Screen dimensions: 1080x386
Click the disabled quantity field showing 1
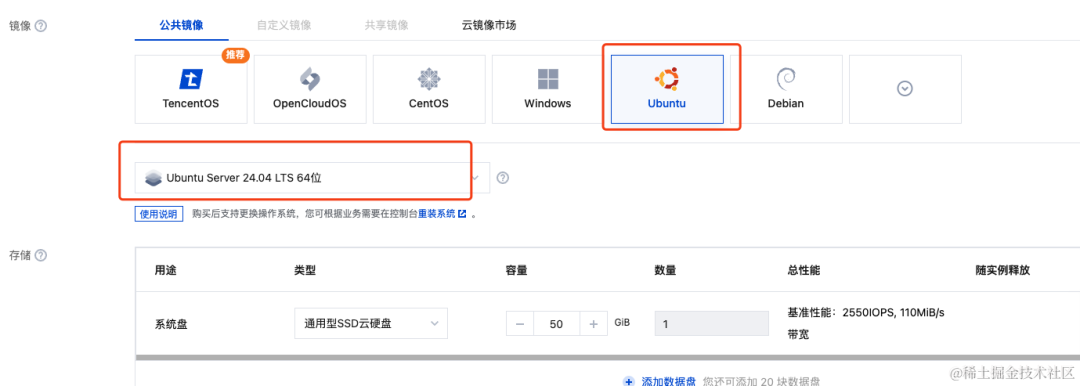[x=712, y=323]
